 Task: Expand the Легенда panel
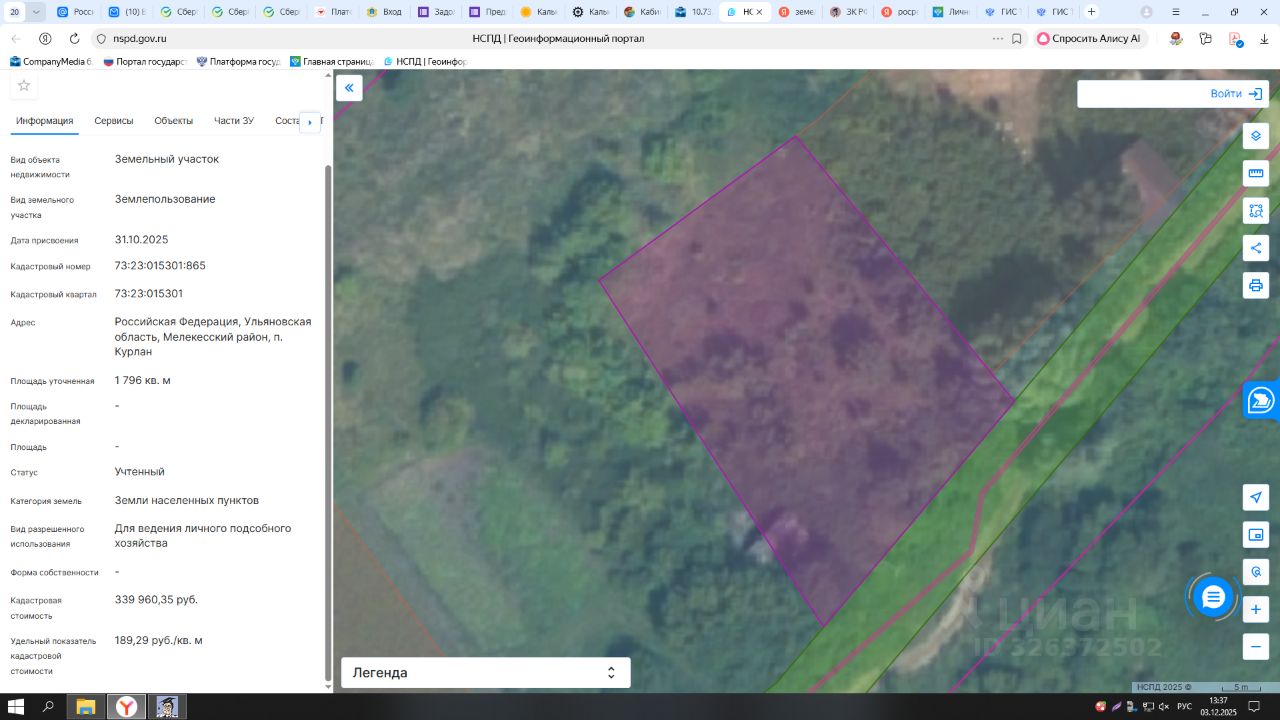(486, 673)
